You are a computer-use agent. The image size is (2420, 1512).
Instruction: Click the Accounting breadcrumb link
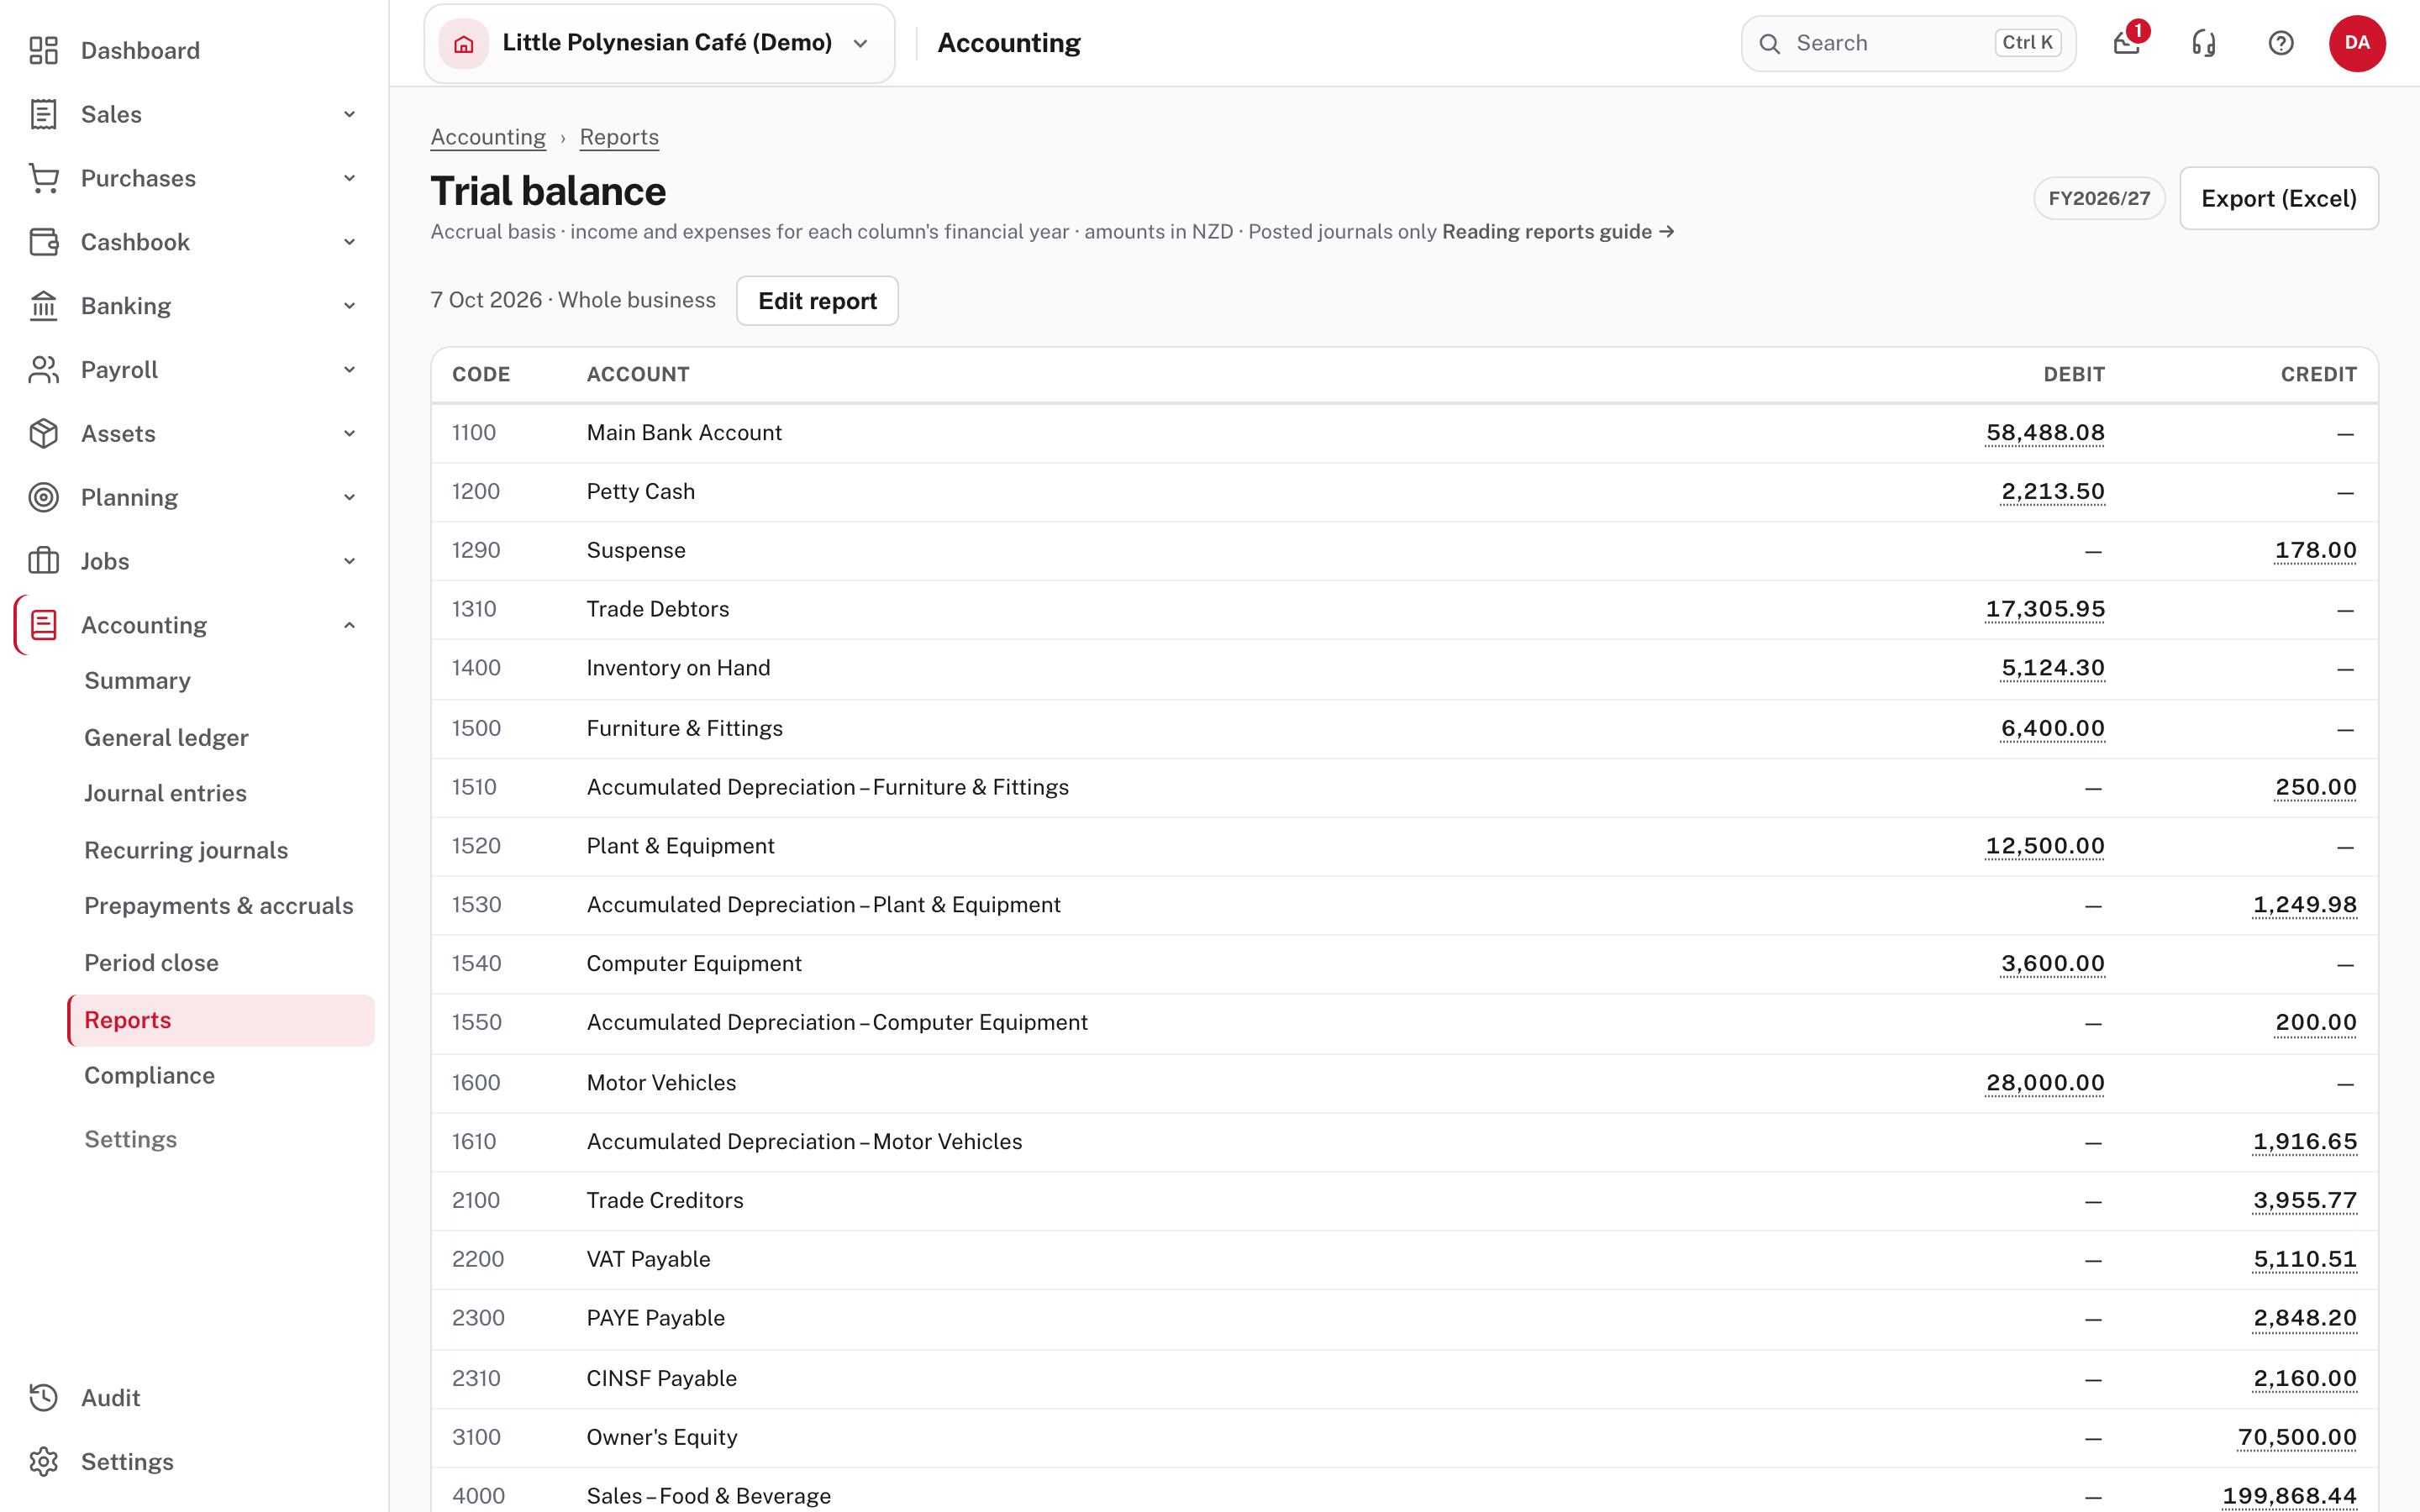click(488, 137)
